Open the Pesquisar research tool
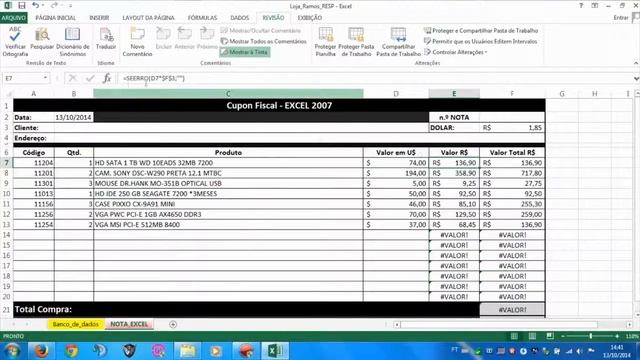 pyautogui.click(x=42, y=39)
